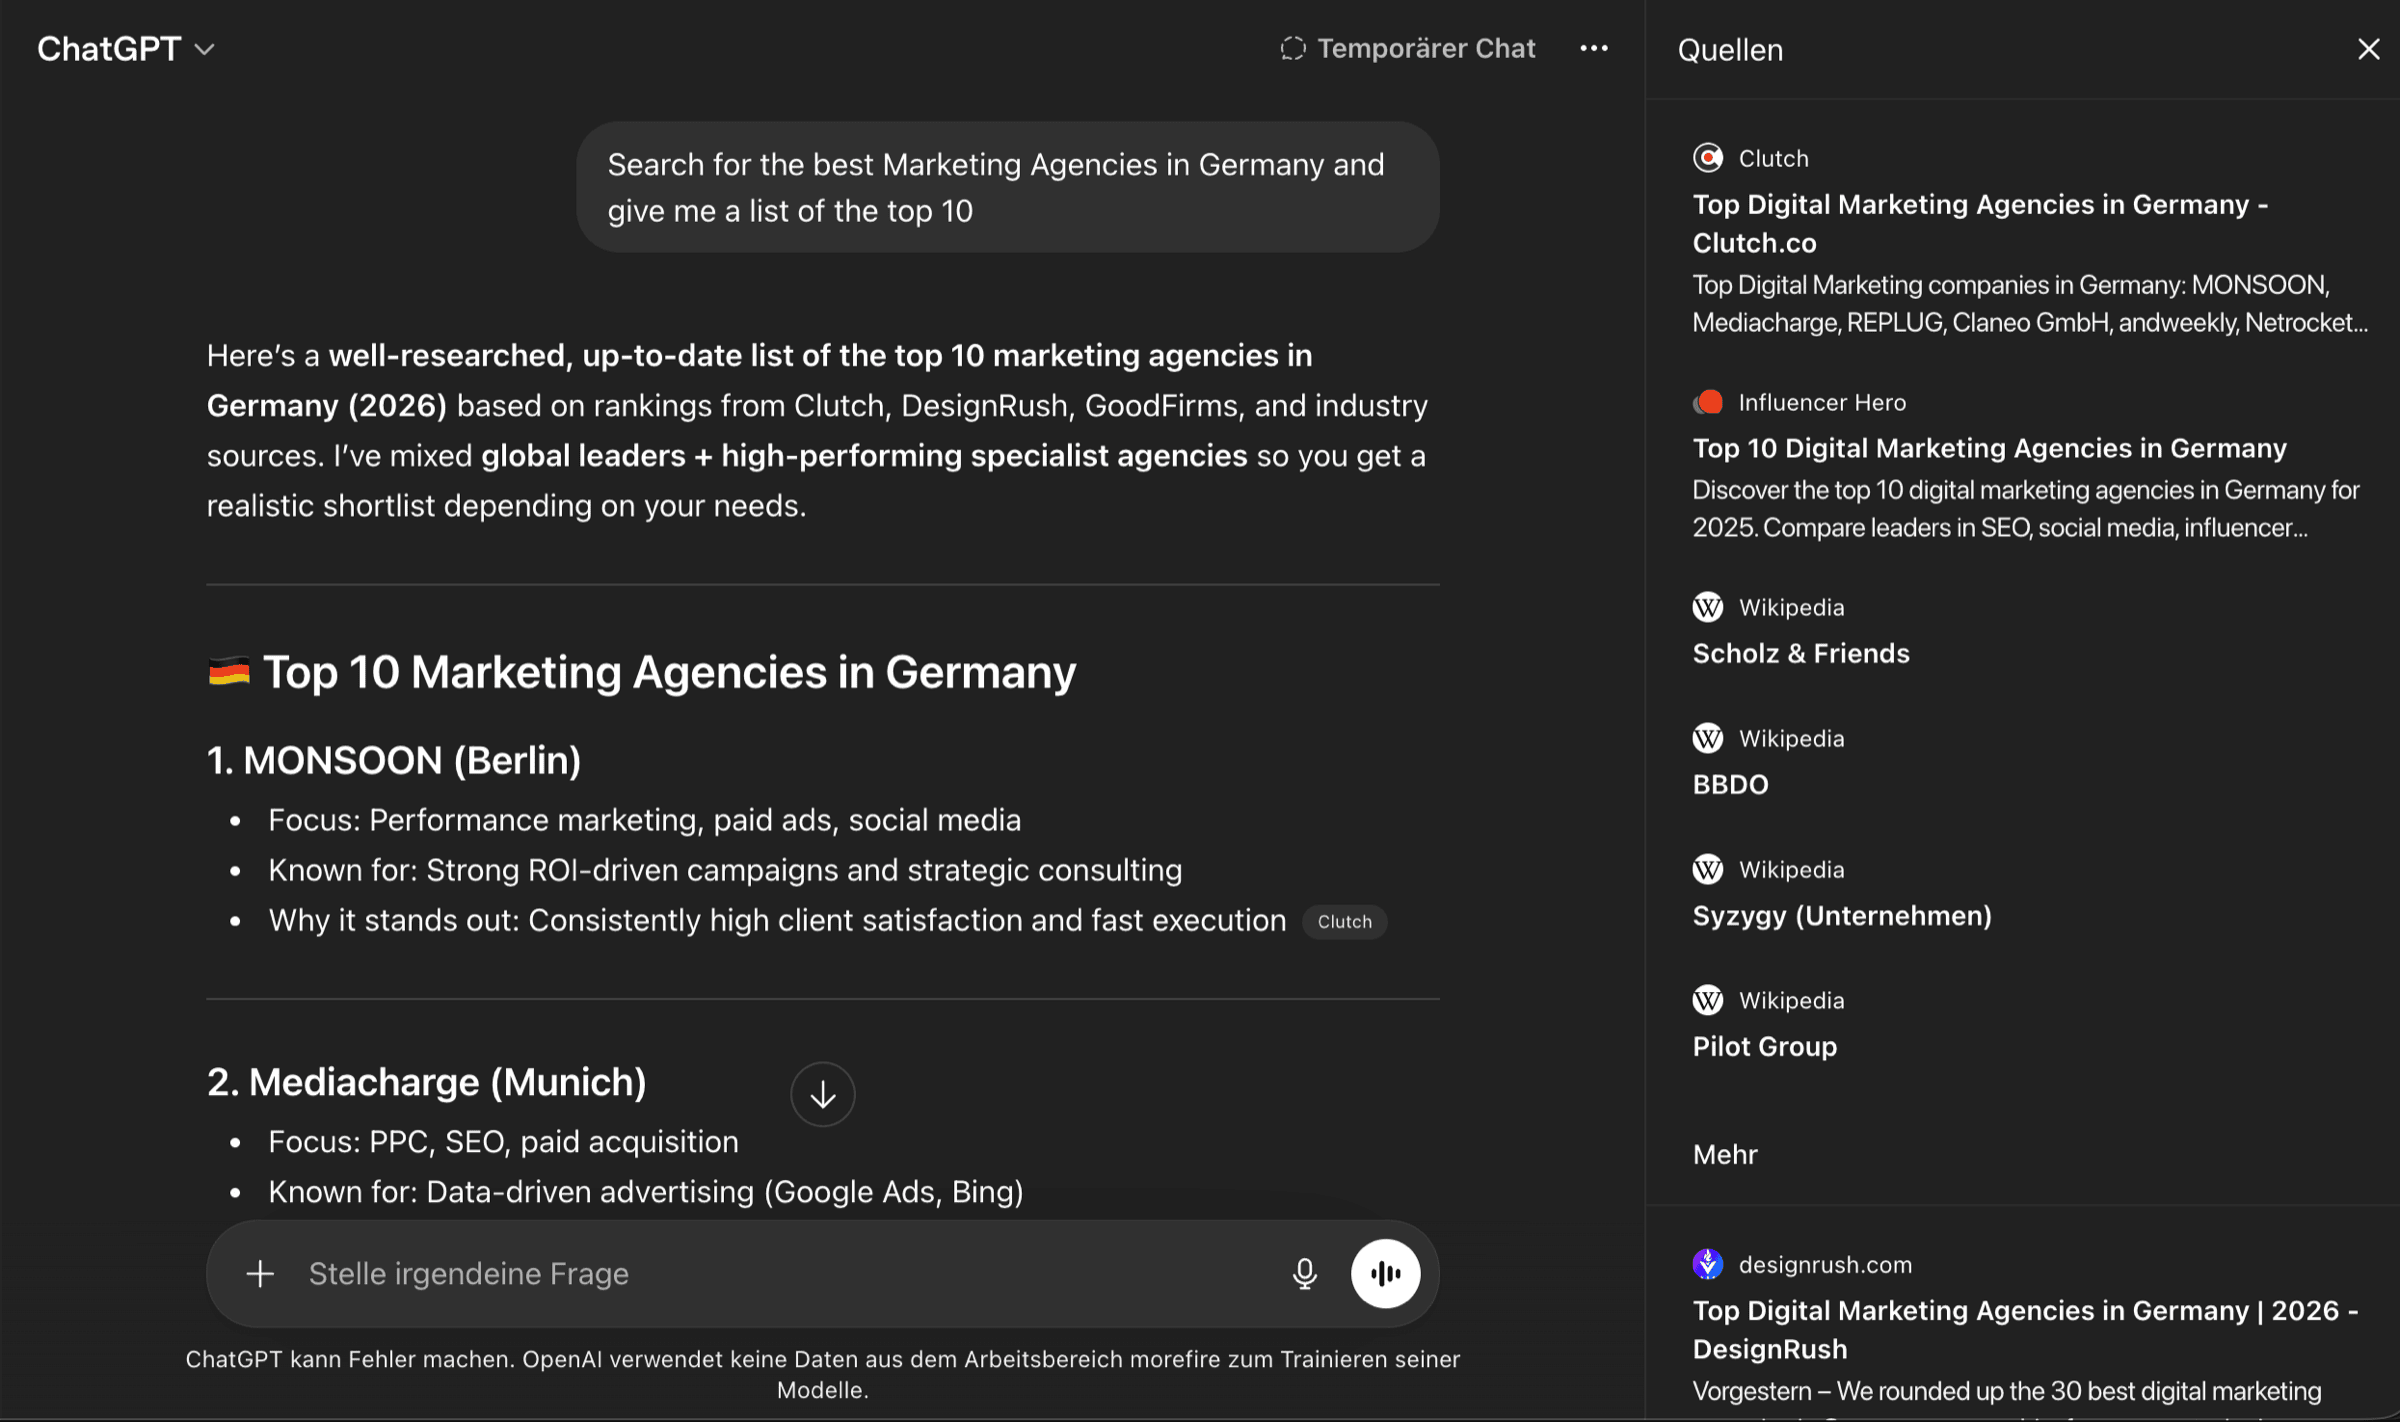This screenshot has width=2400, height=1422.
Task: Click the Influencer Hero source snippet text
Action: coord(2026,508)
